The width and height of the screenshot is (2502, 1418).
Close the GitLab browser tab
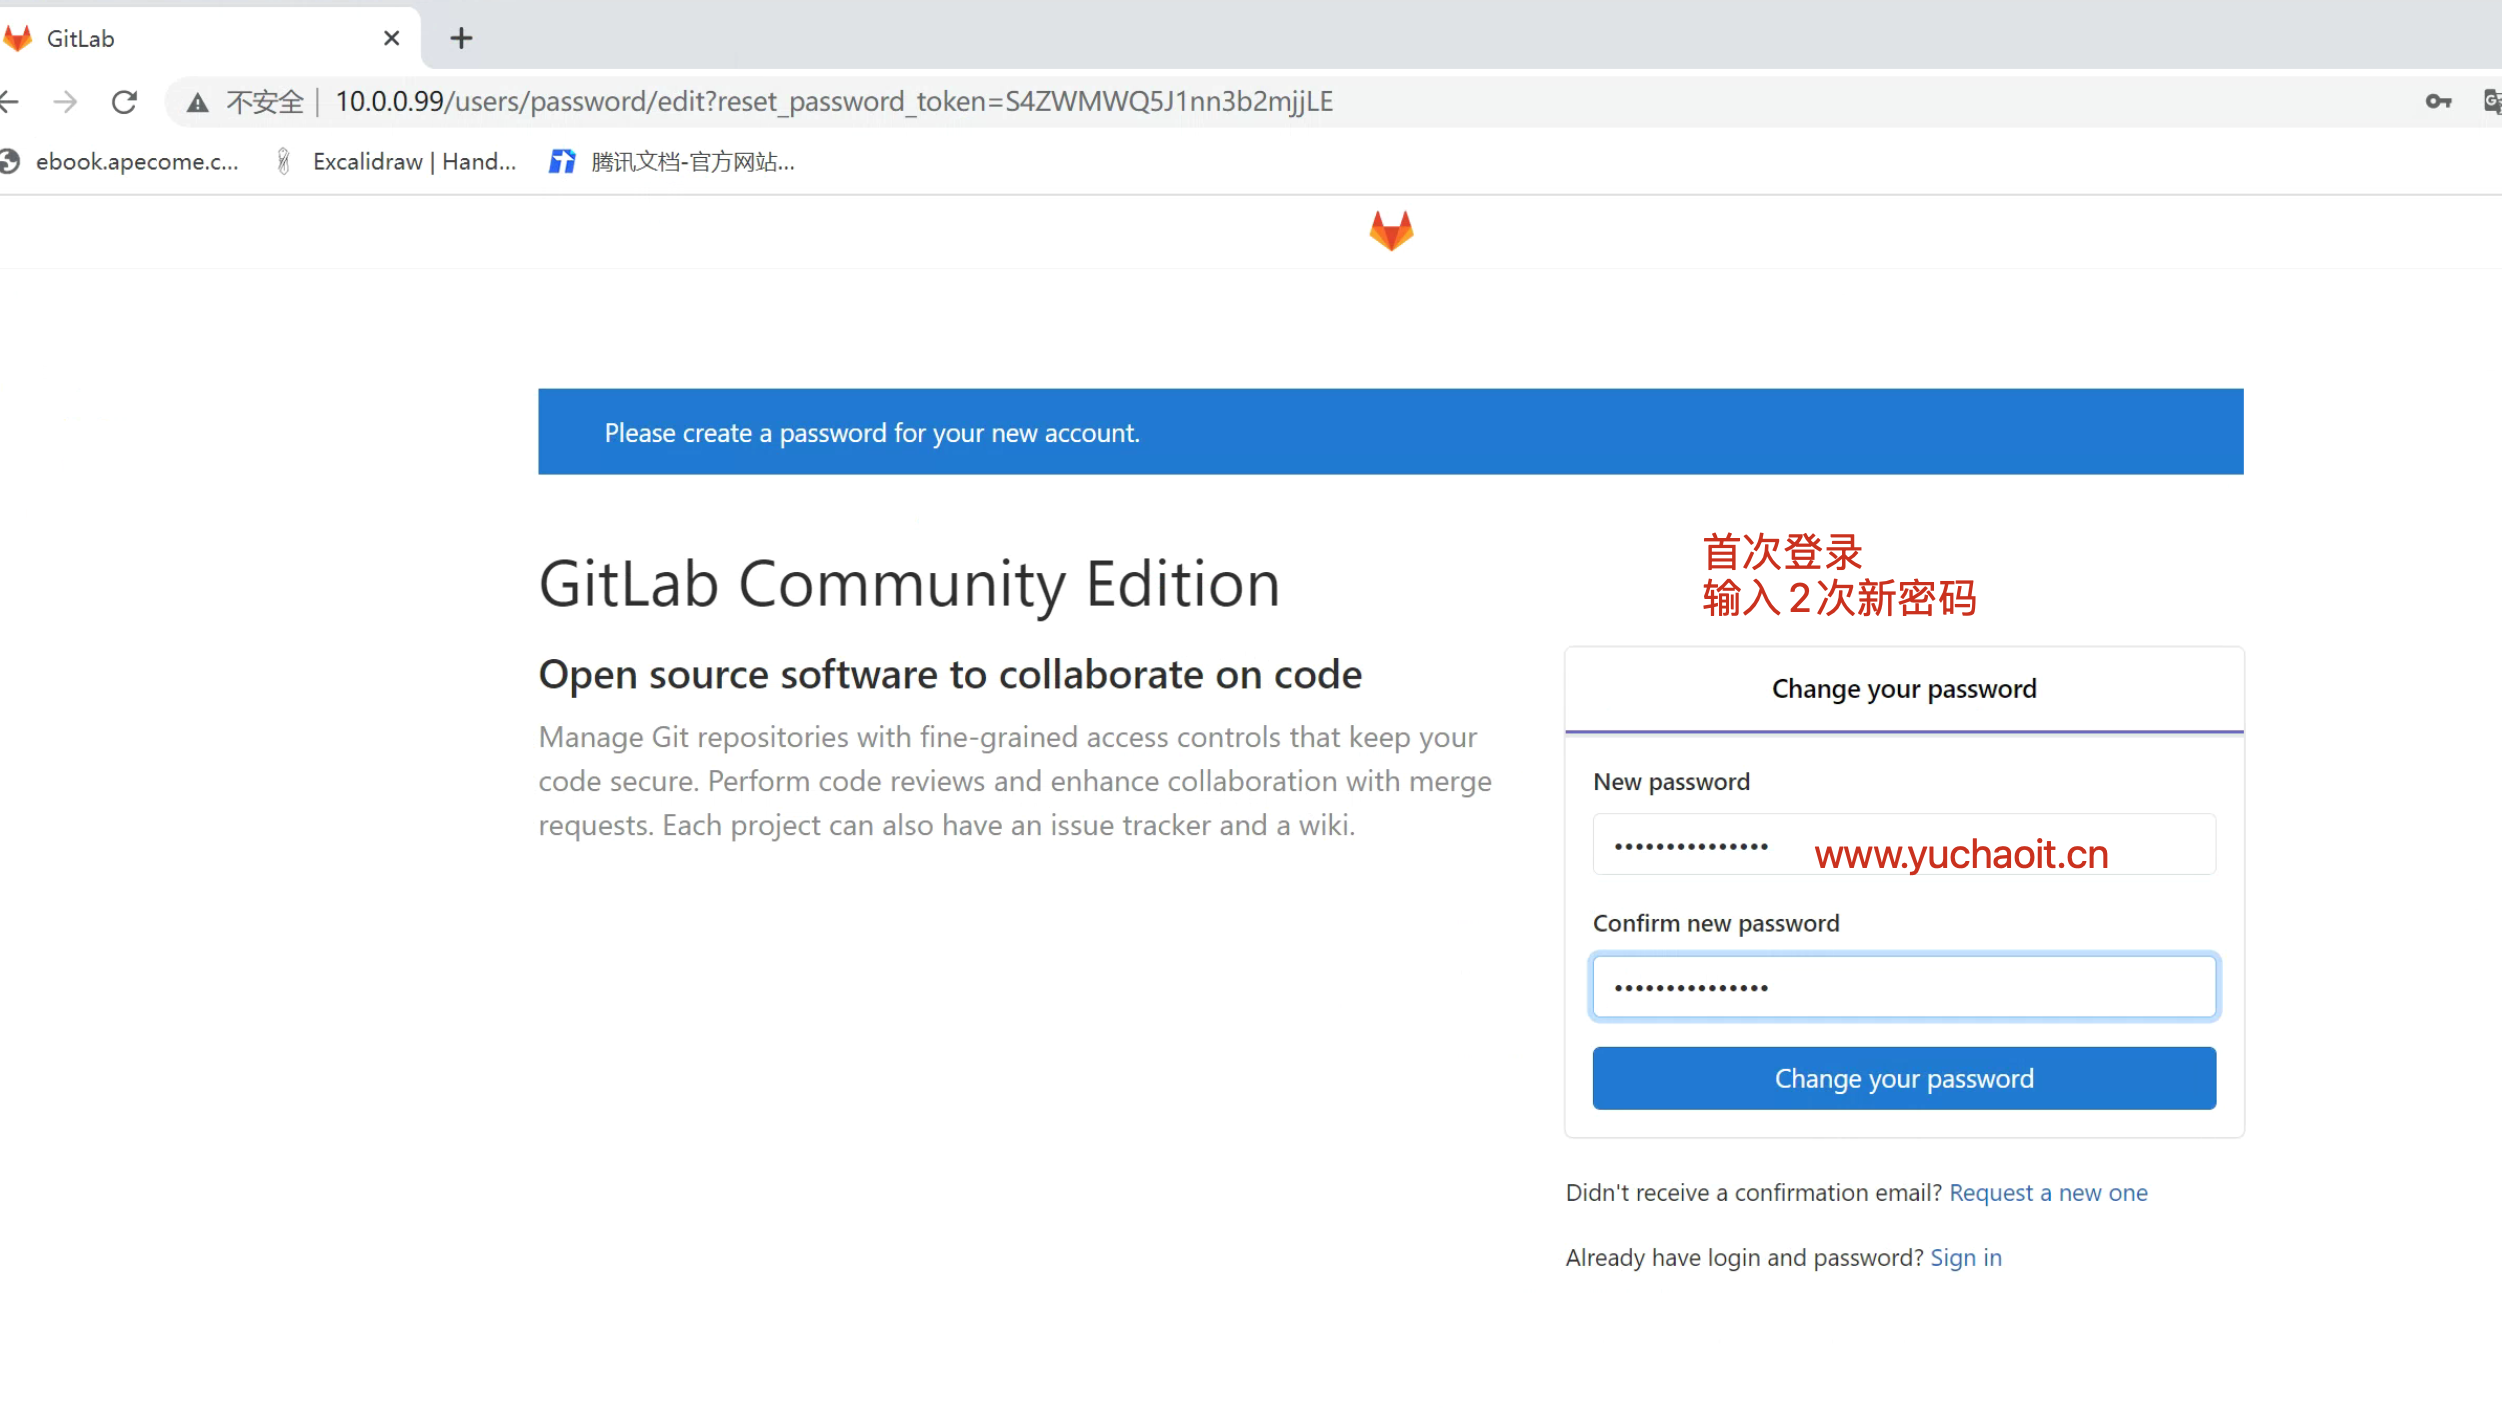(391, 39)
